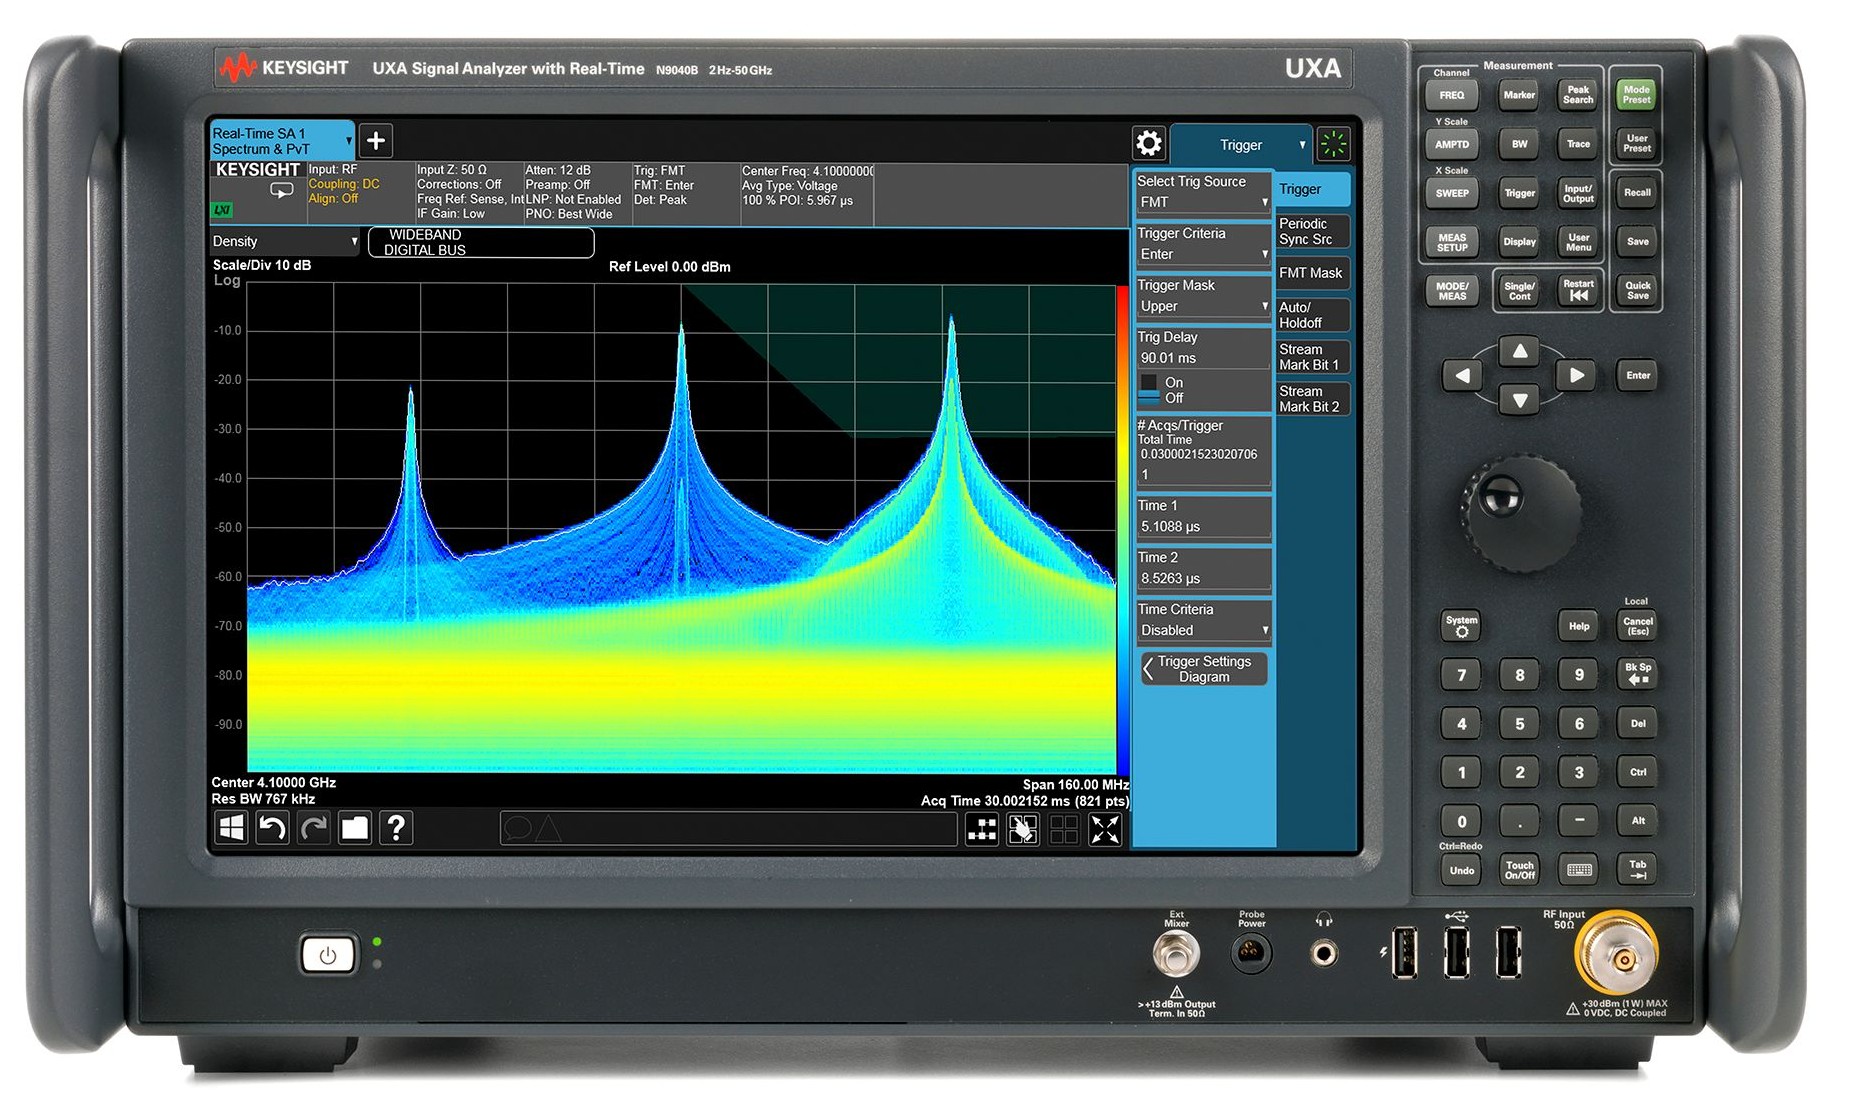This screenshot has height=1111, width=1853.
Task: Switch to the Periodic Sync Src tab
Action: (x=1311, y=231)
